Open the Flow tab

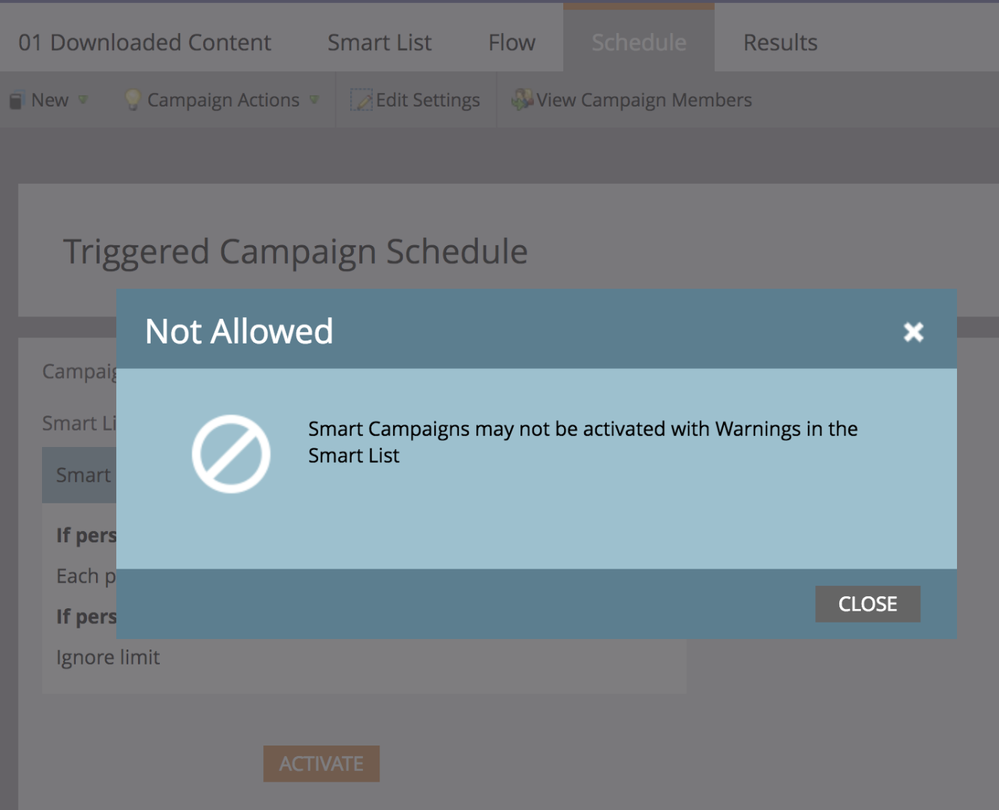pyautogui.click(x=512, y=42)
